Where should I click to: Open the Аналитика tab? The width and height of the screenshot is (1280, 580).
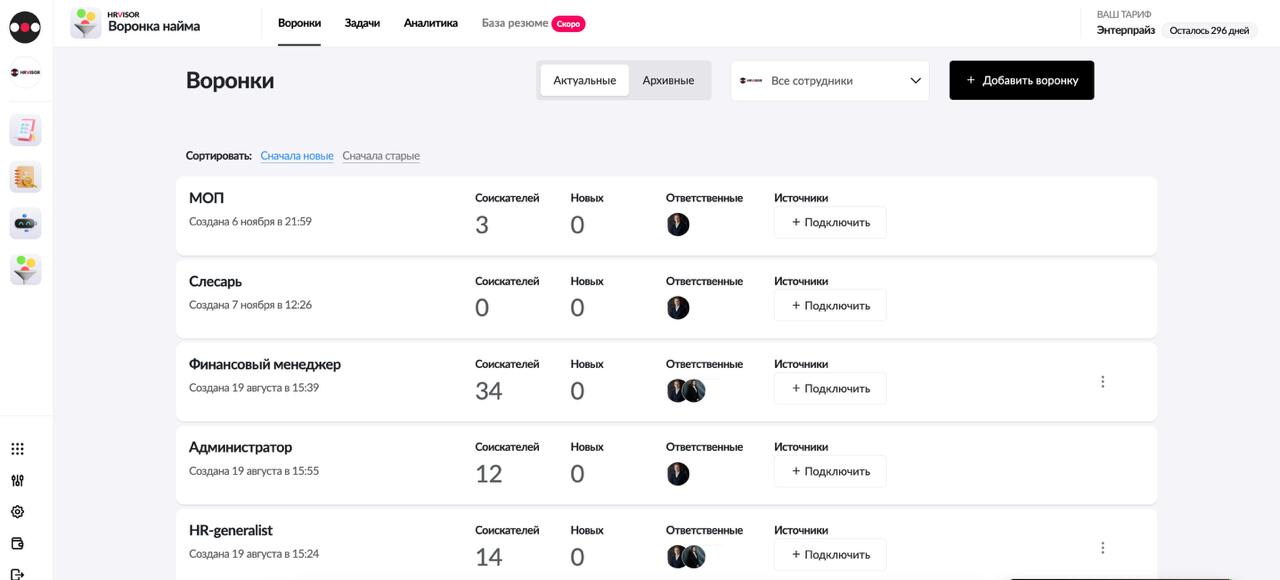pos(431,23)
